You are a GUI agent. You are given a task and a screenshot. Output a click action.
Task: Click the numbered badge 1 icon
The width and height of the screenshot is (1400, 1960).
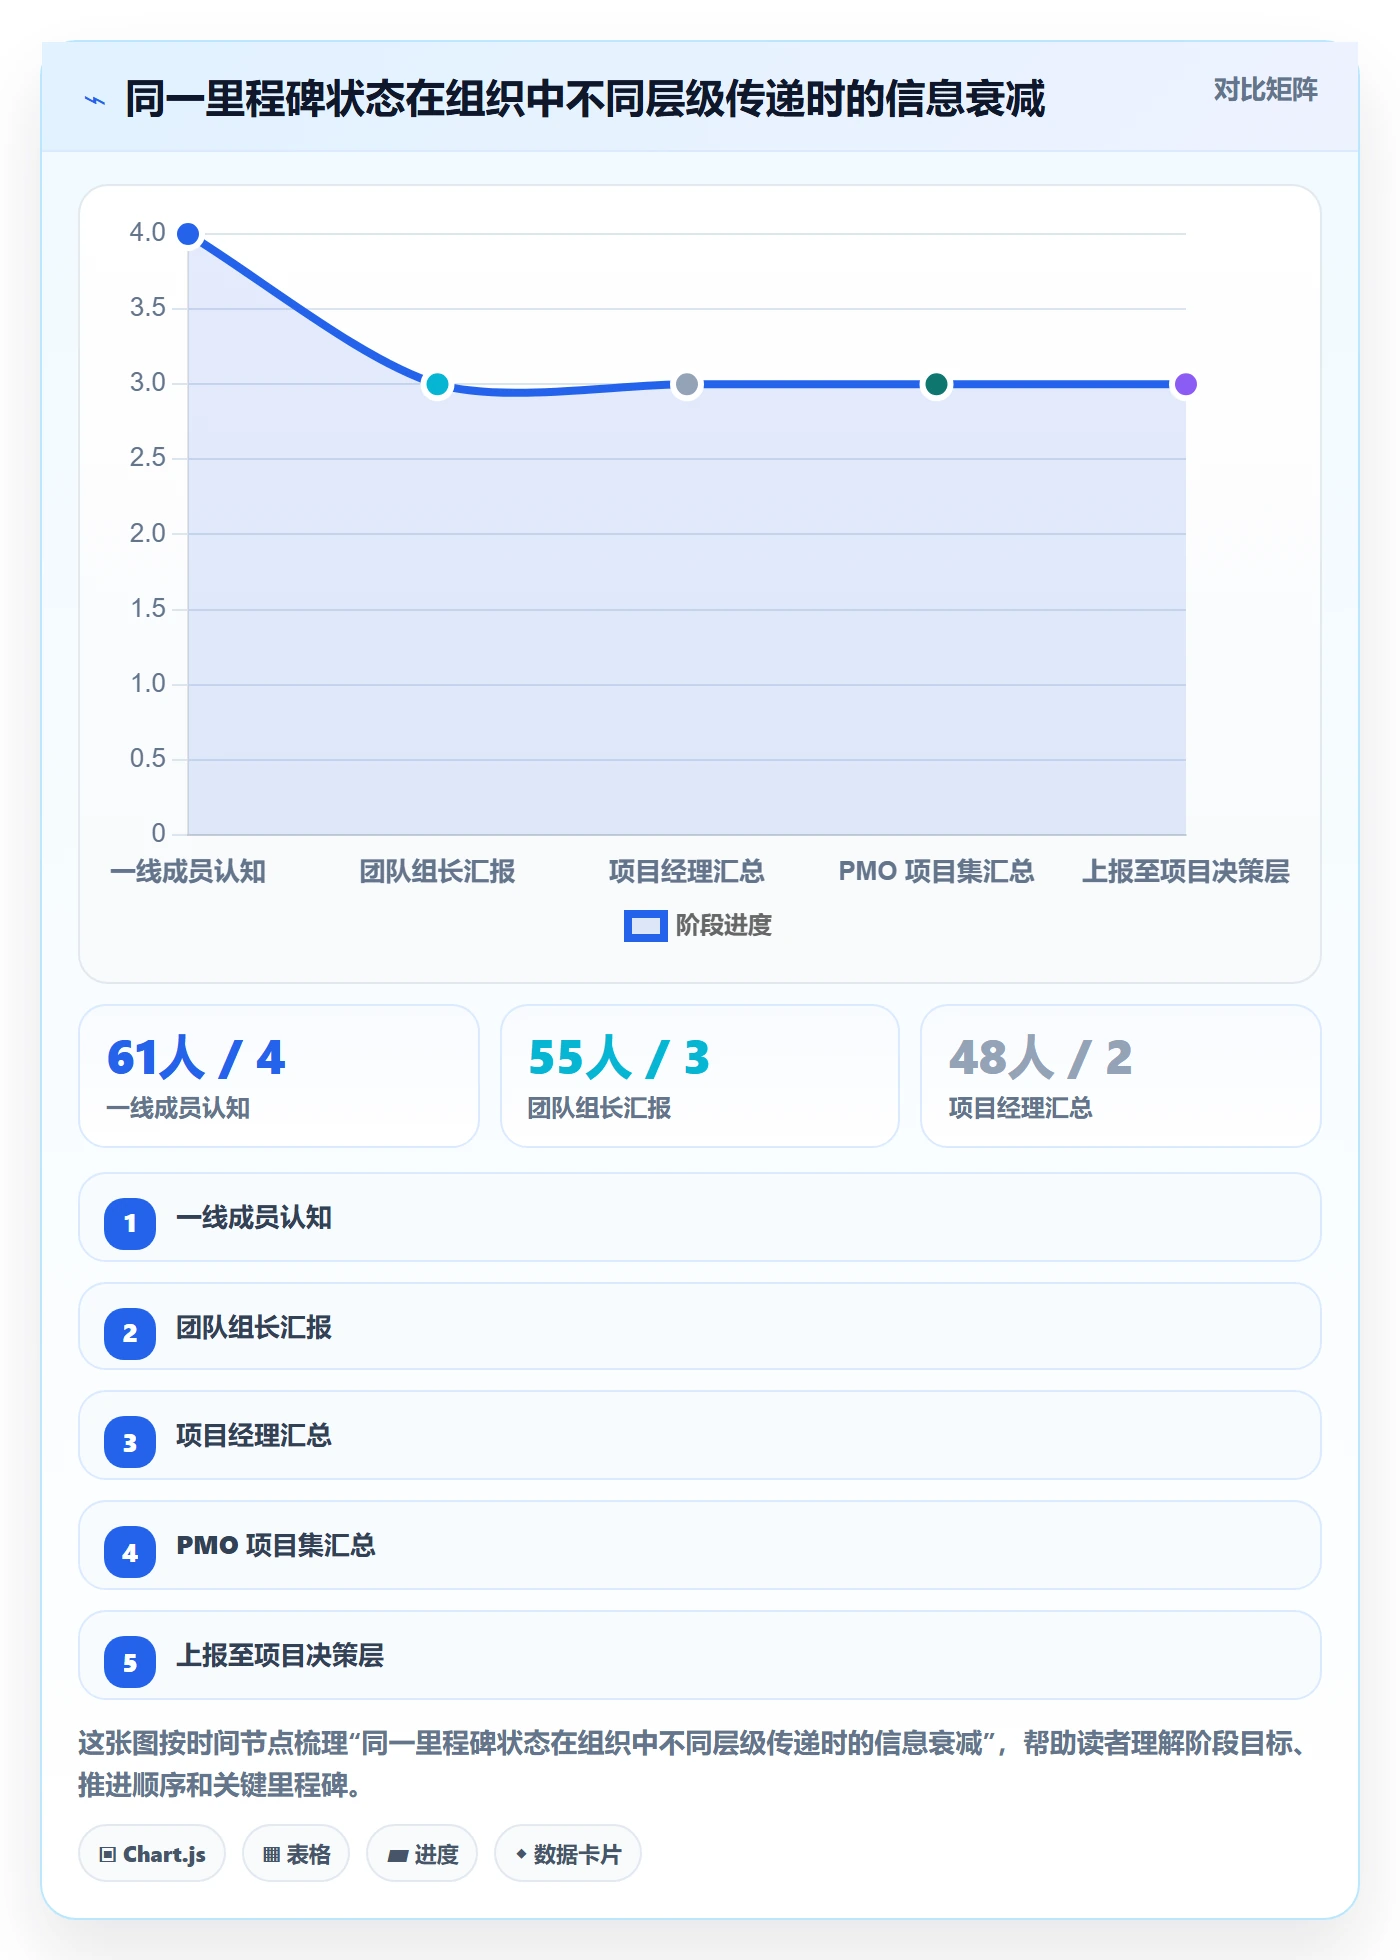(130, 1223)
